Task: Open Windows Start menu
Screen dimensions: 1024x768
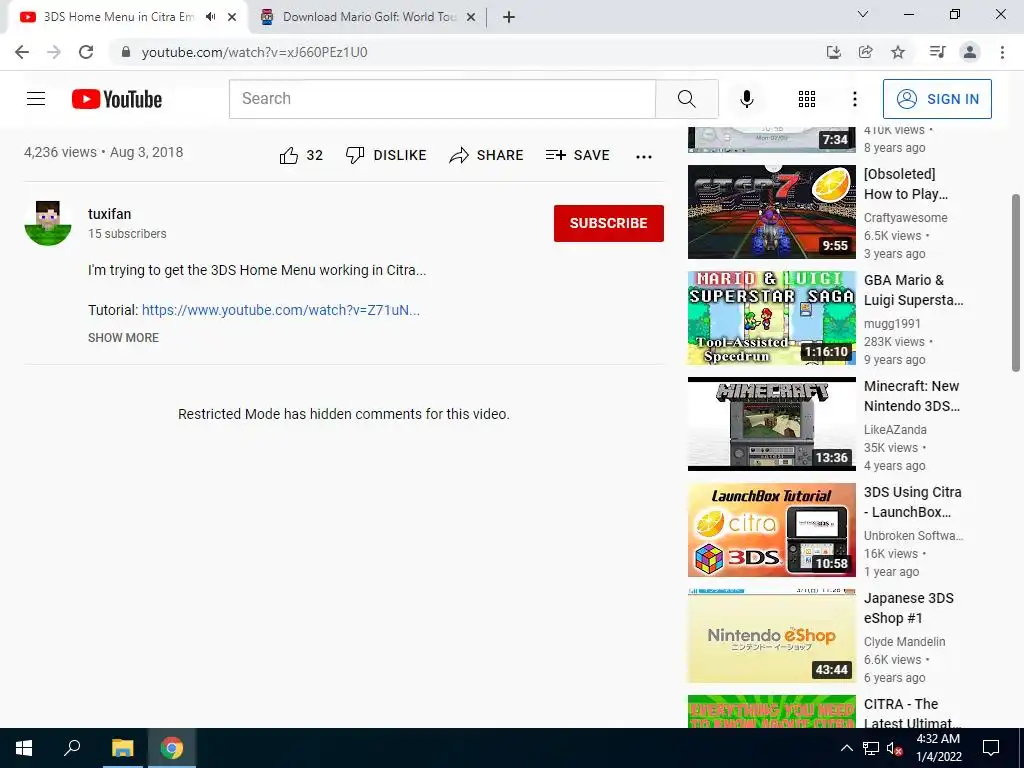Action: [24, 748]
